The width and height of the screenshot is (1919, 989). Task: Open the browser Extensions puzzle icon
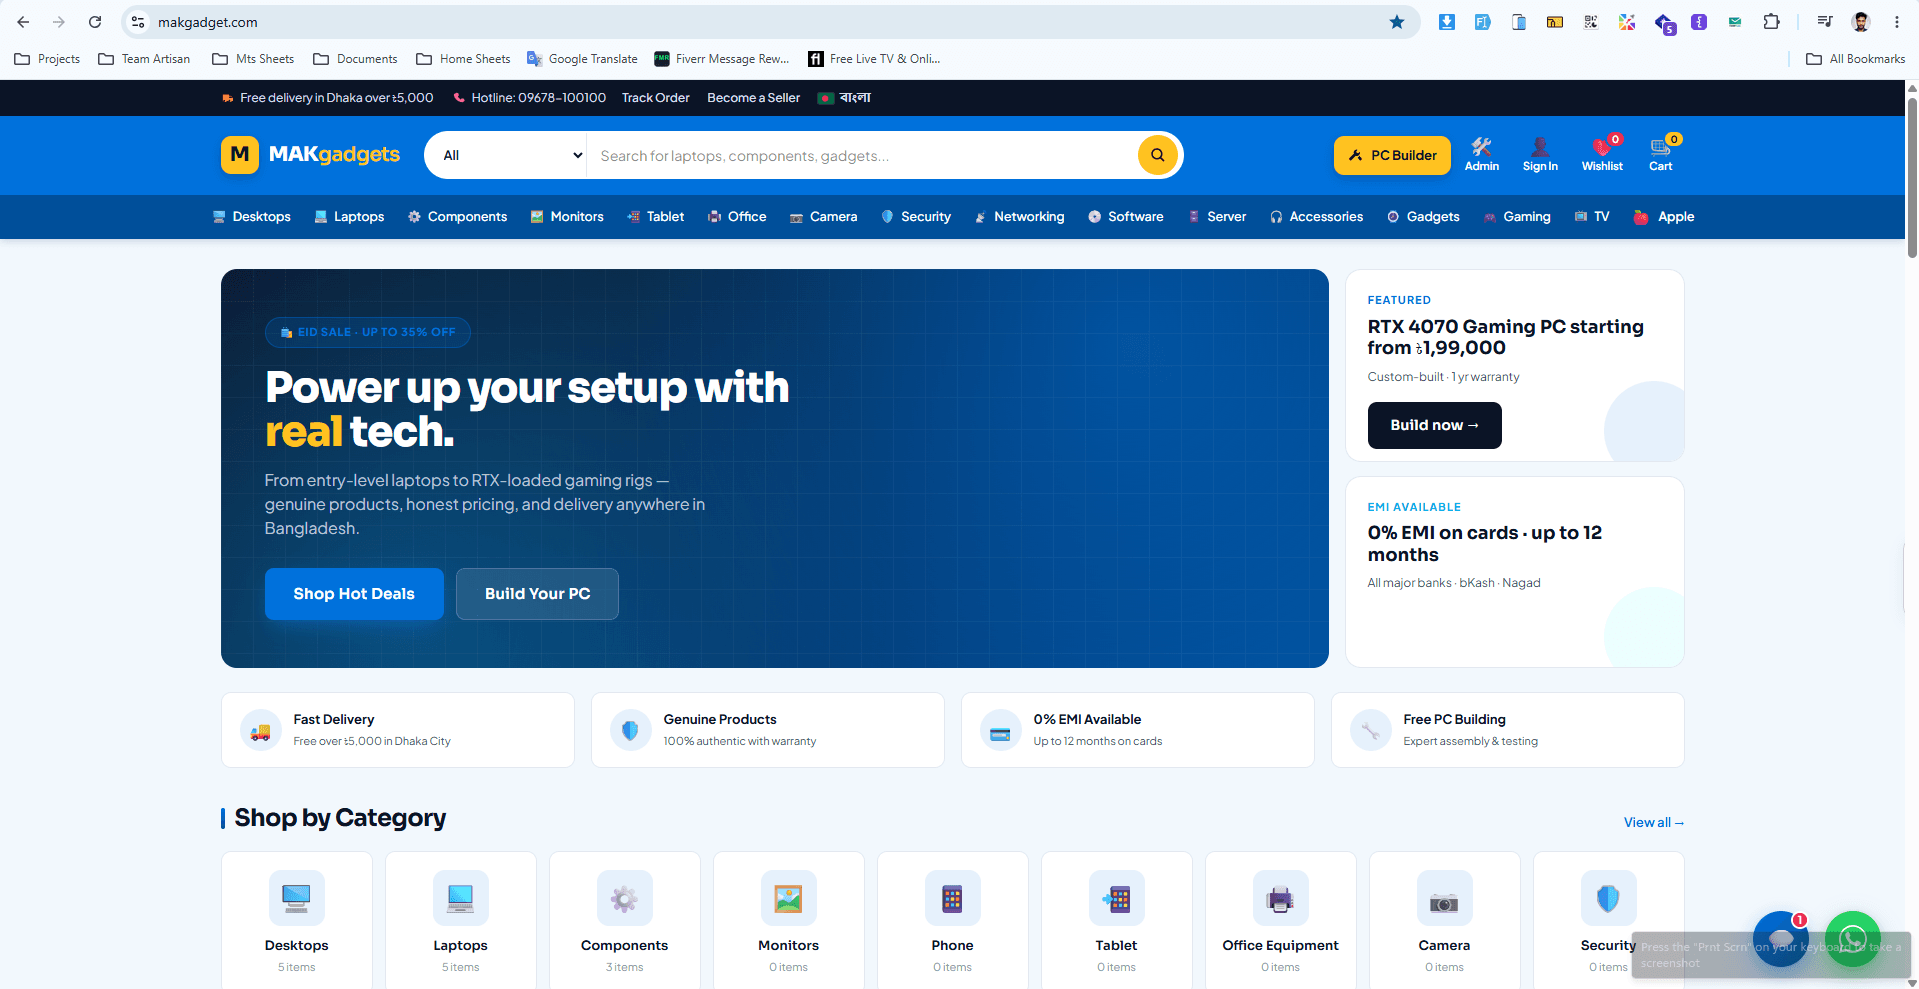click(1771, 22)
